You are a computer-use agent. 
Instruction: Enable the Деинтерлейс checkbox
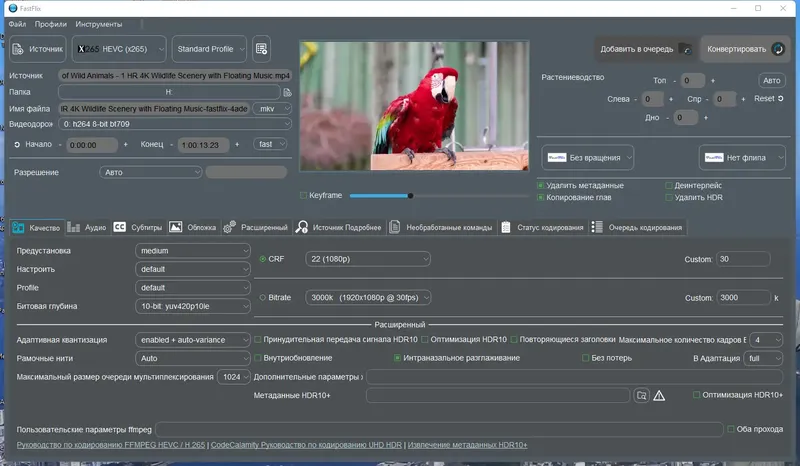click(x=668, y=185)
